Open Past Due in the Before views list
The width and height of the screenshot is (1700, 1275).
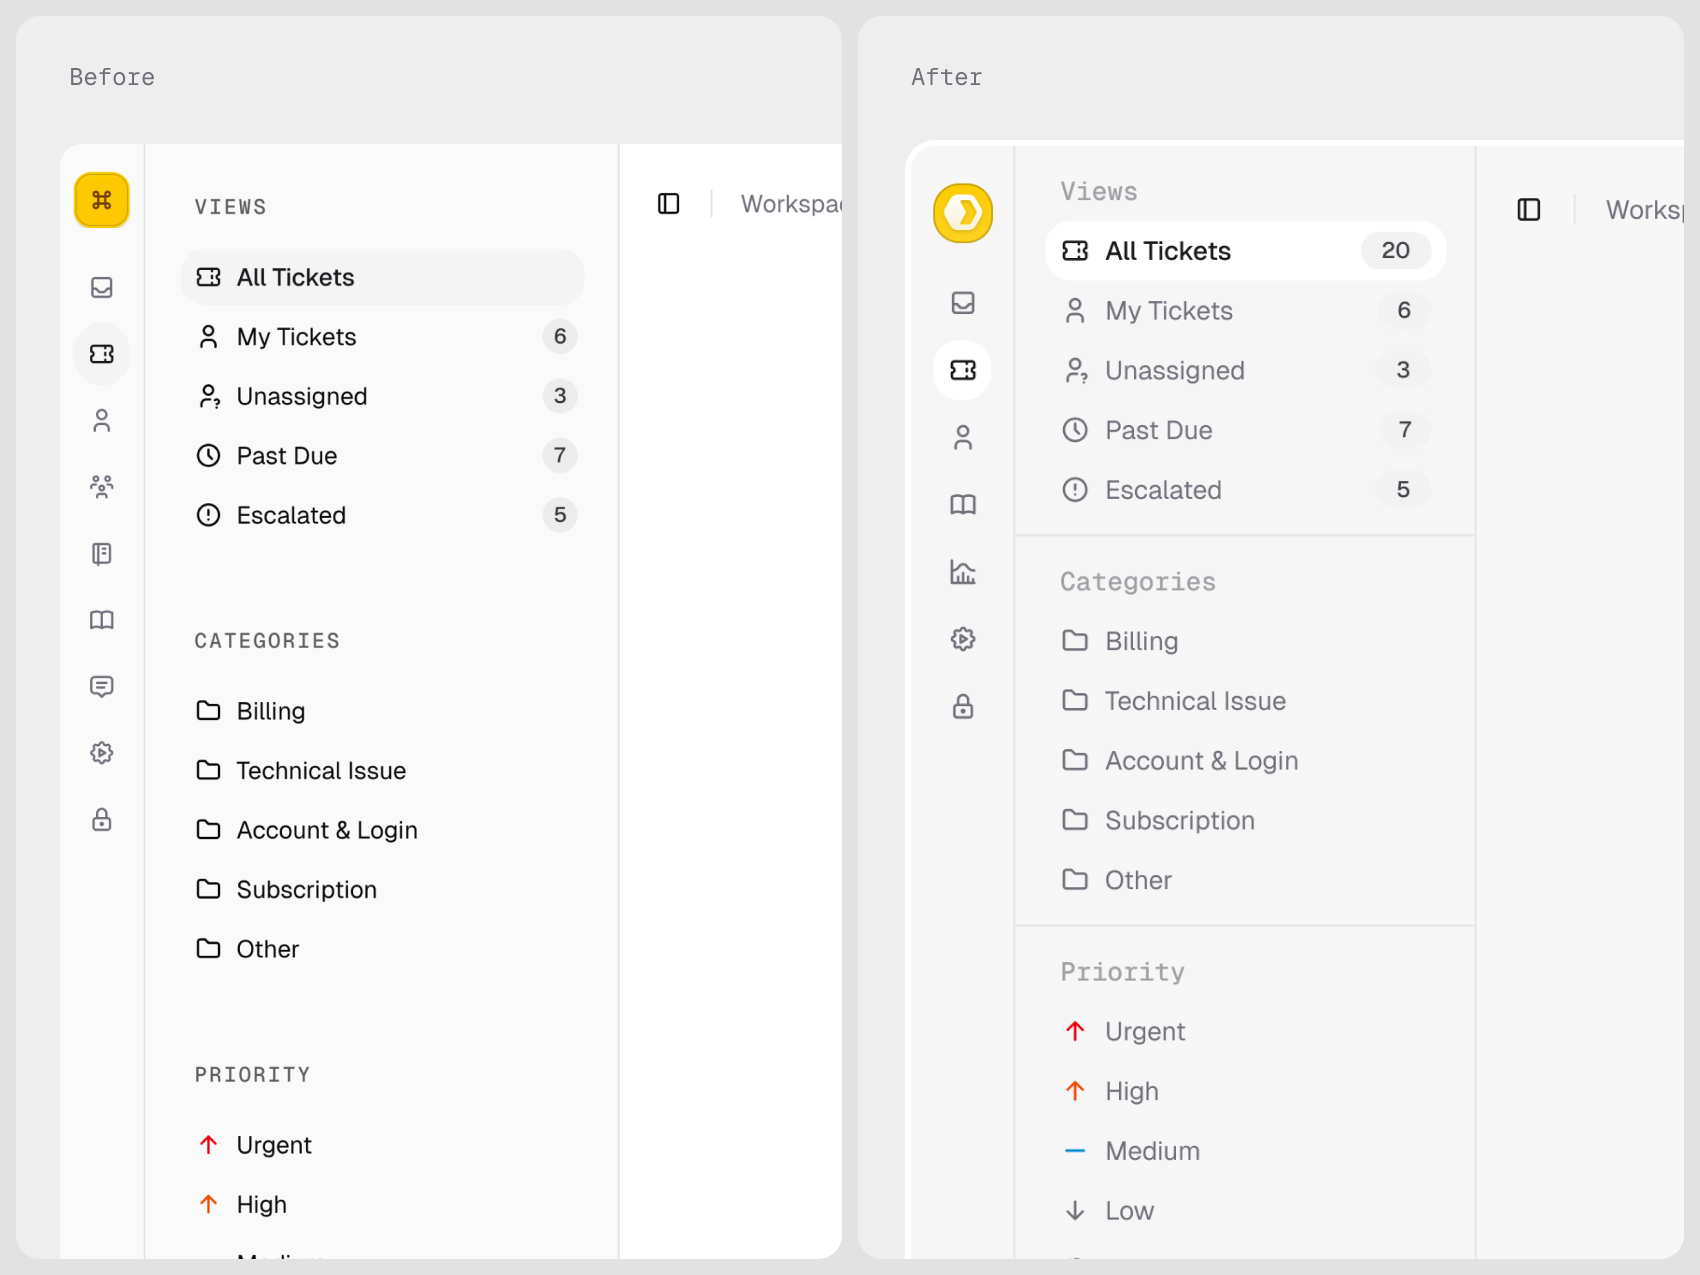[x=382, y=456]
